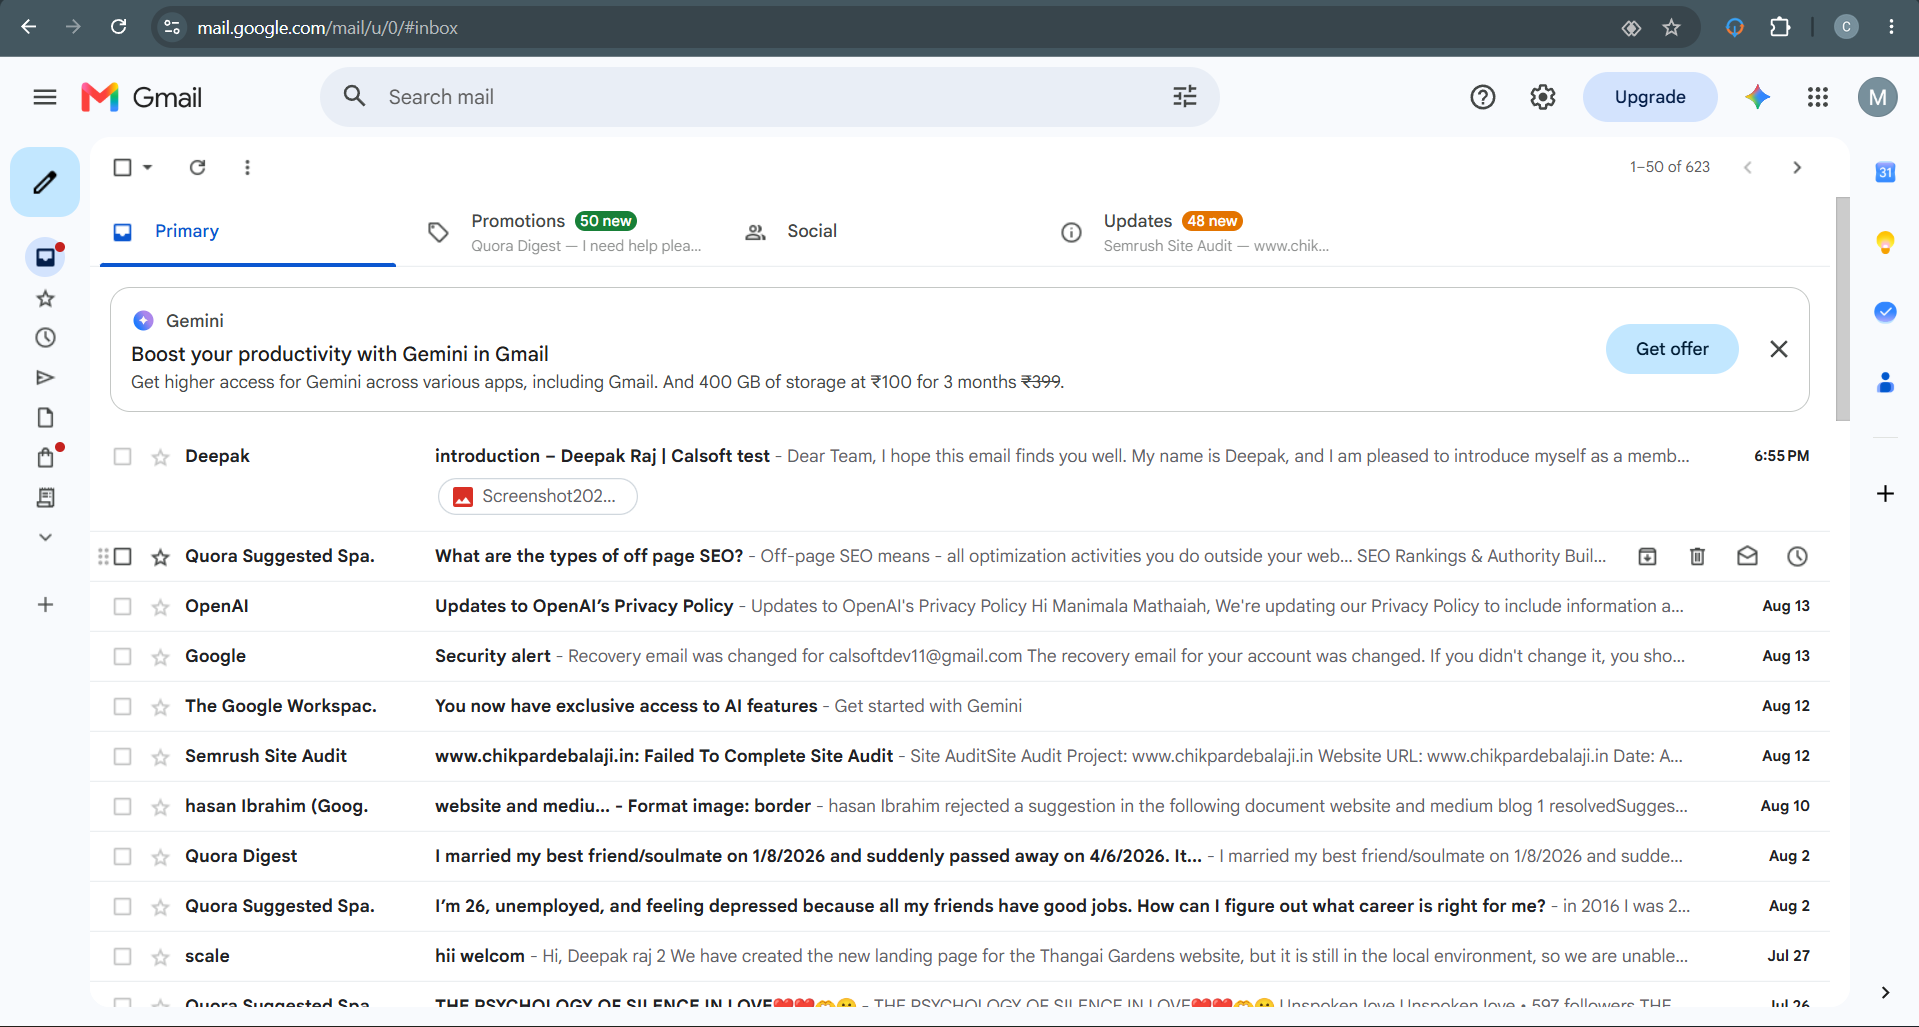The height and width of the screenshot is (1027, 1919).
Task: Click the inbox vertical scrollbar
Action: (x=1842, y=309)
